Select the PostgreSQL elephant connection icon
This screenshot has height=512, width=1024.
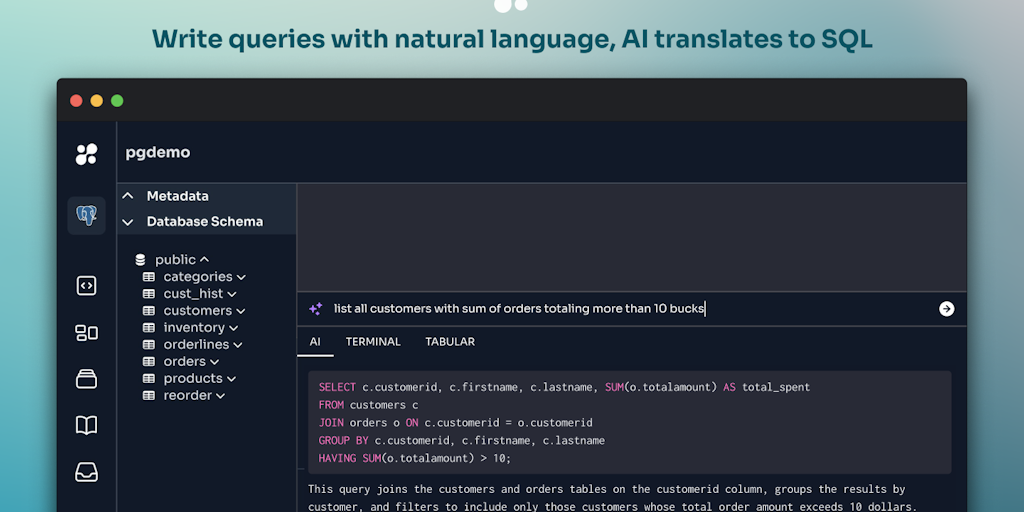pyautogui.click(x=87, y=215)
